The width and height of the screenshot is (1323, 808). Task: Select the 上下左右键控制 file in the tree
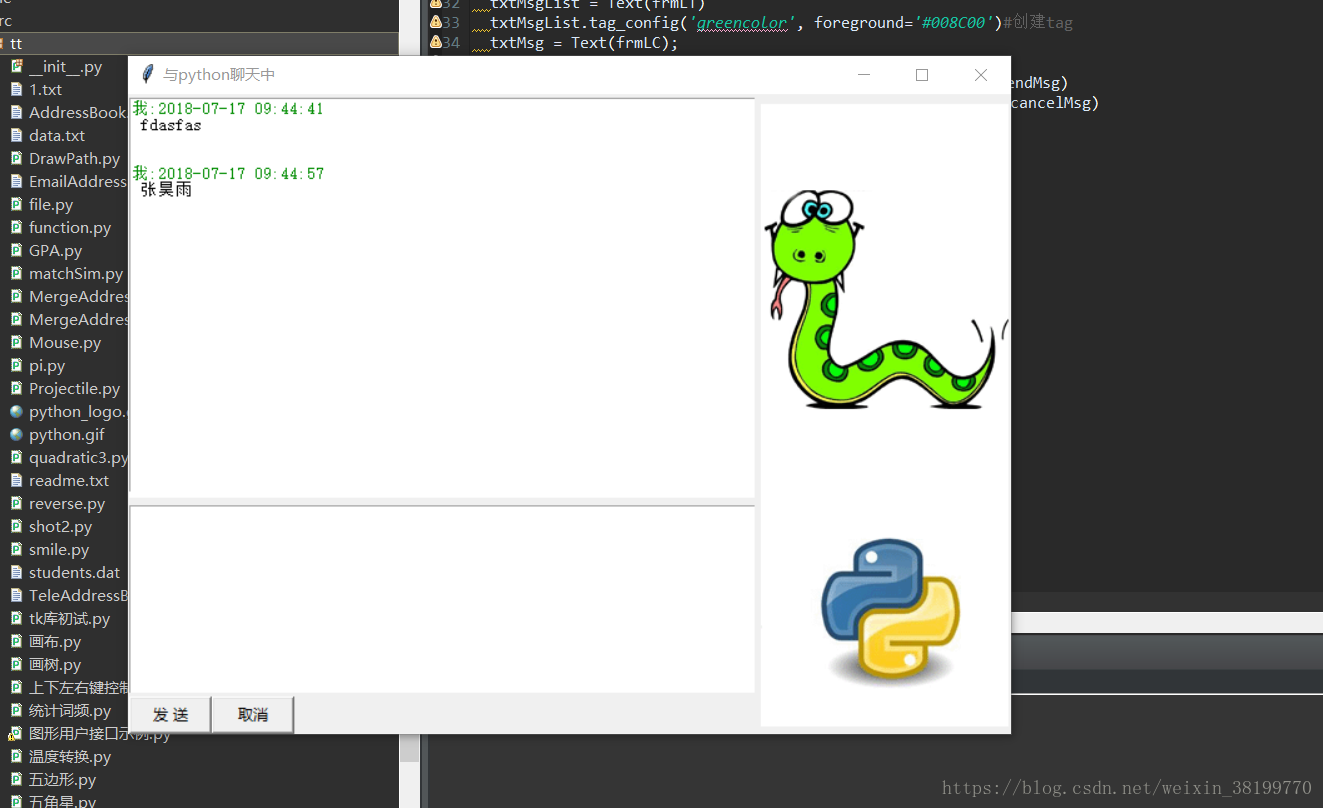(x=78, y=687)
